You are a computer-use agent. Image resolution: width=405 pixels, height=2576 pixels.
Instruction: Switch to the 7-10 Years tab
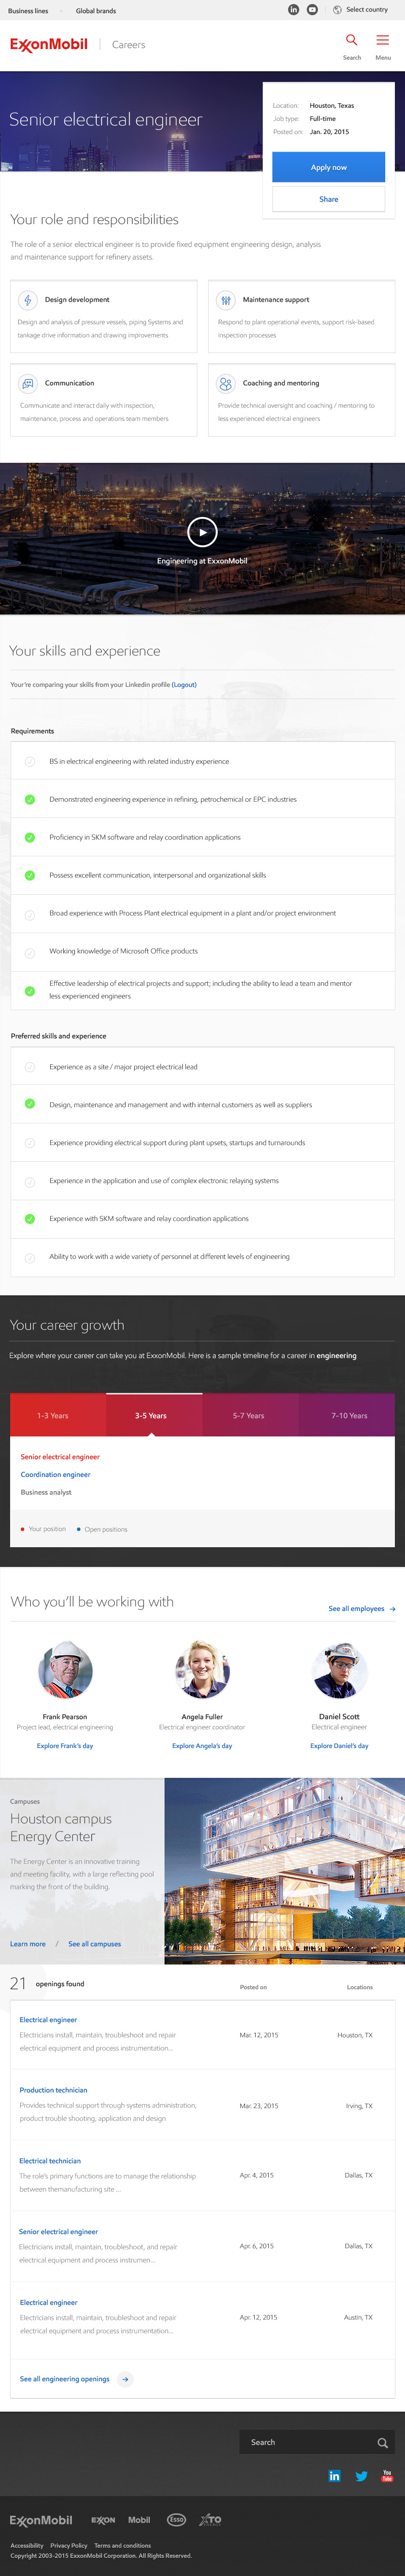pos(349,1416)
